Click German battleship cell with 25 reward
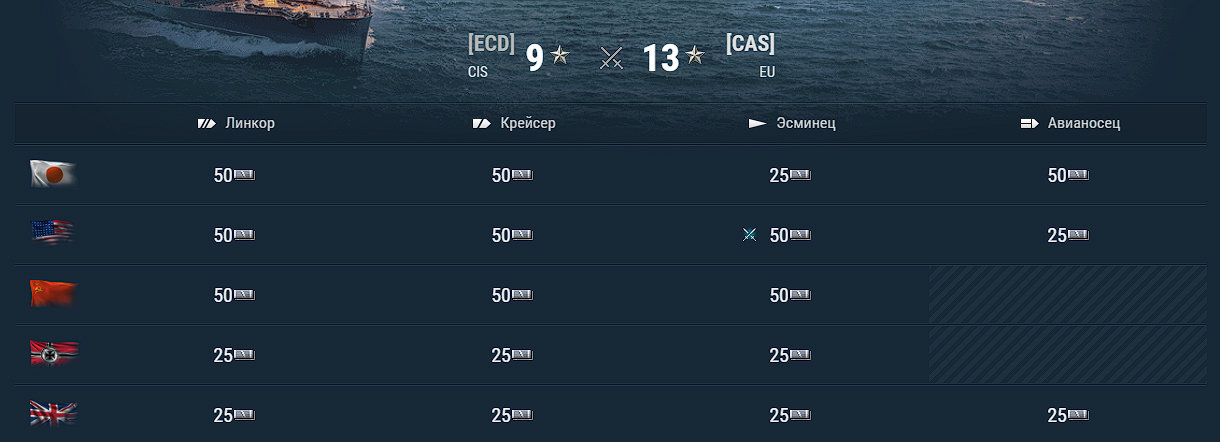 tap(234, 355)
